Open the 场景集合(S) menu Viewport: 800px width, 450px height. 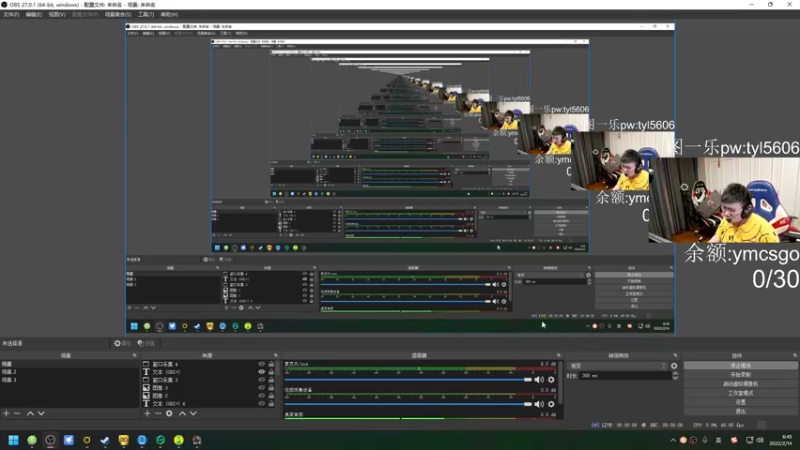118,14
